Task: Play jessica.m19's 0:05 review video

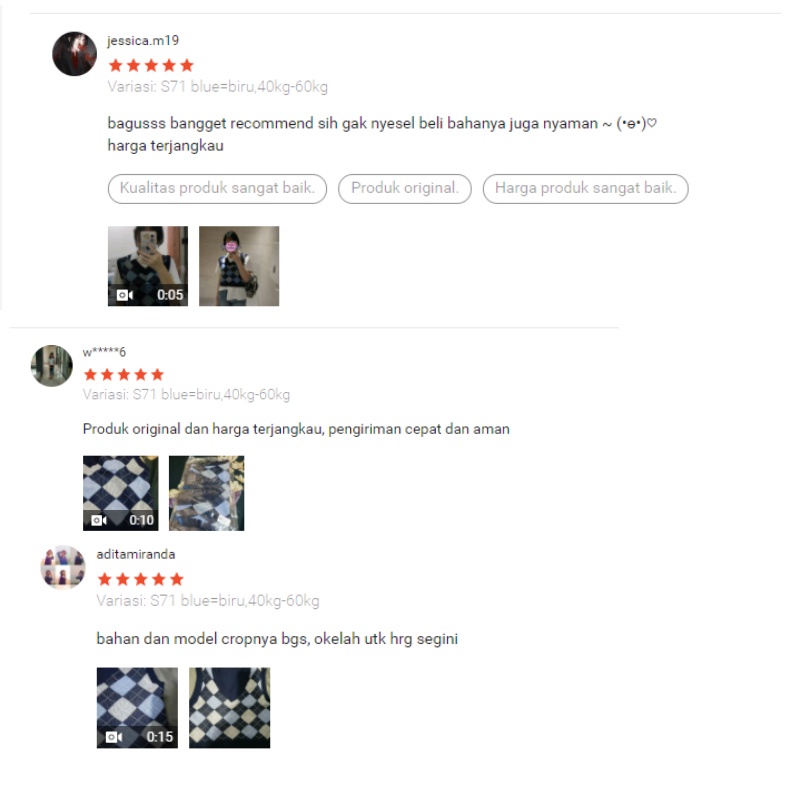Action: [147, 266]
